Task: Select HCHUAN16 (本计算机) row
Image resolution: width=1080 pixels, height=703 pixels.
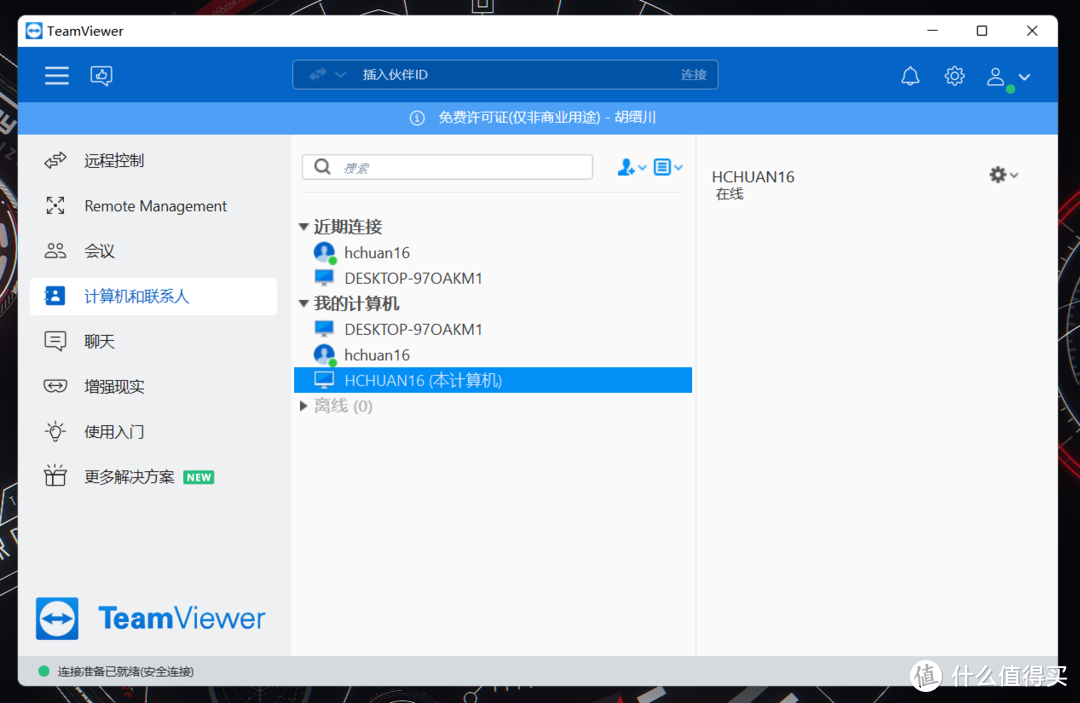Action: [493, 380]
